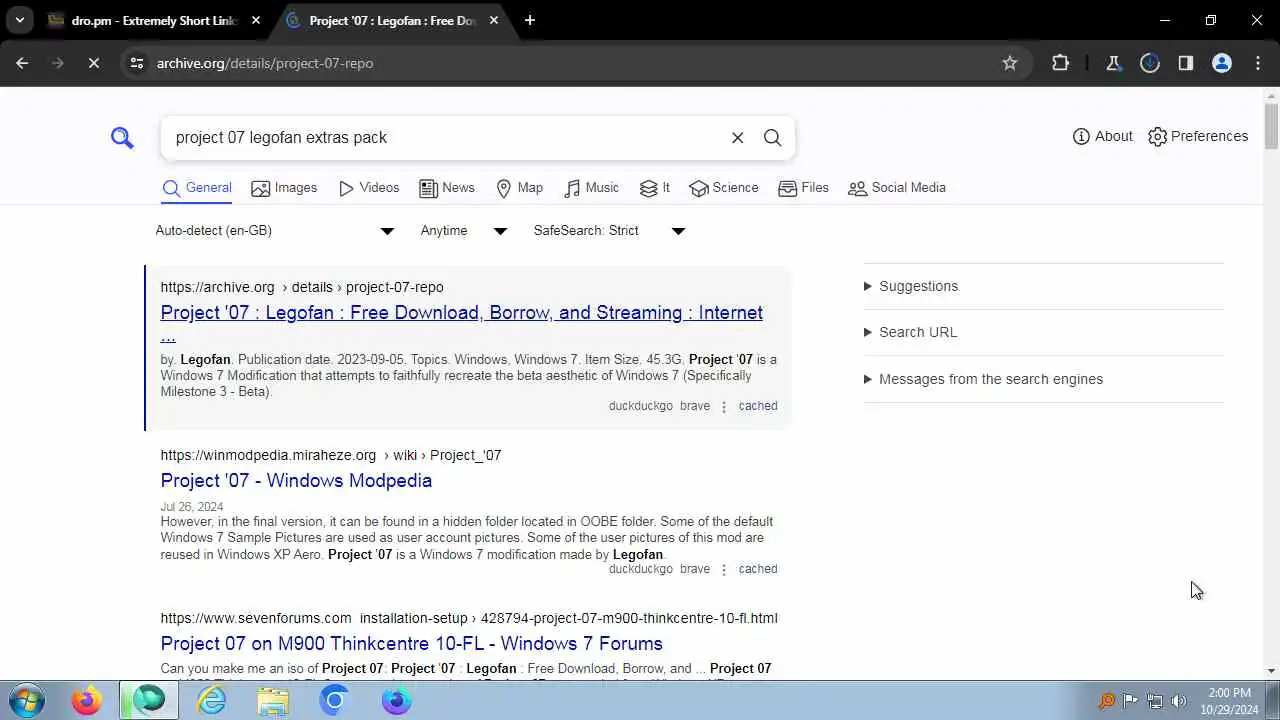Click the page scrollbar down arrow

click(x=1271, y=671)
